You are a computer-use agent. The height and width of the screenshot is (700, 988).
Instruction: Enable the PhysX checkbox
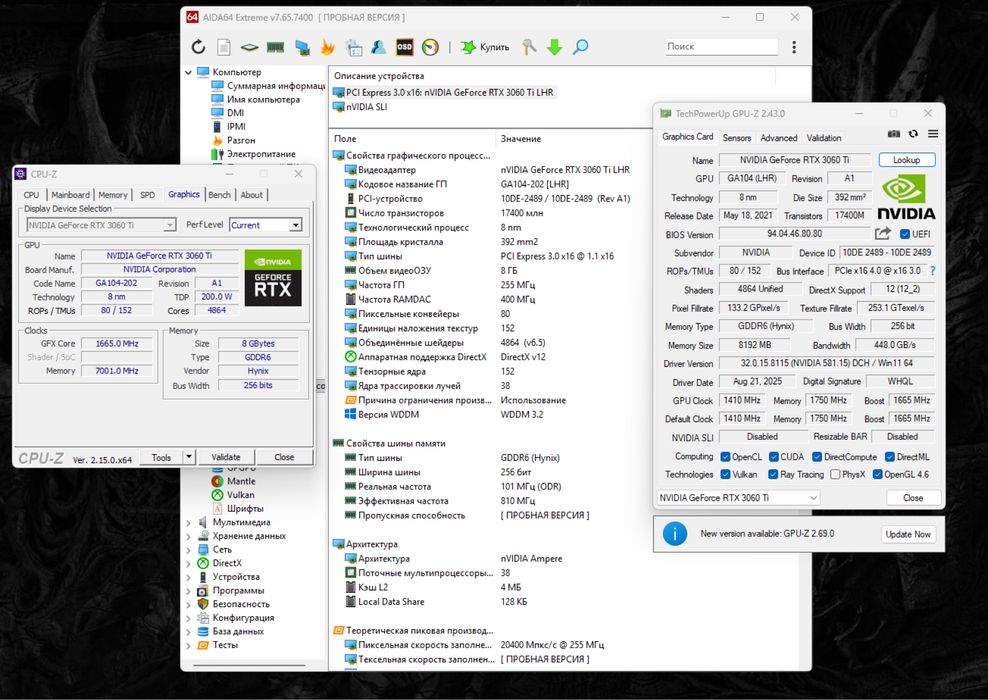[x=833, y=474]
